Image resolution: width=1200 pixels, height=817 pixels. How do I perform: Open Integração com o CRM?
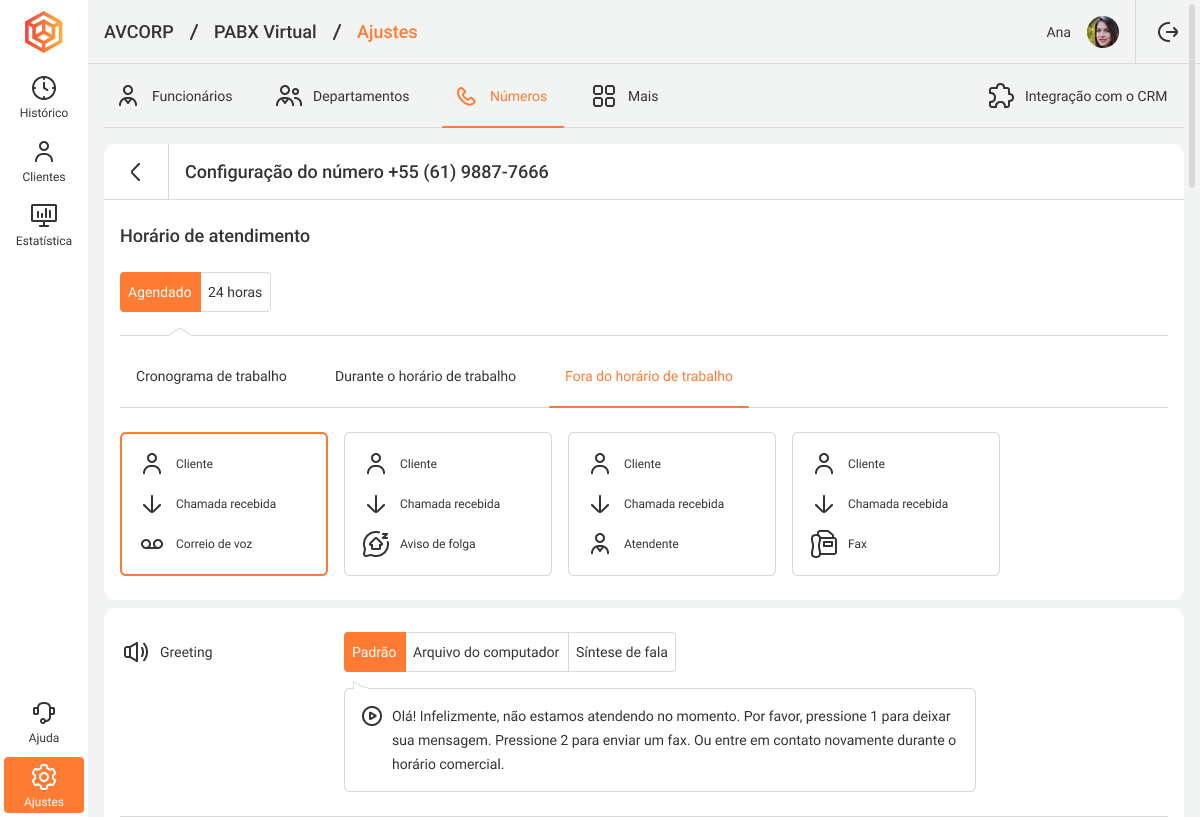click(1077, 96)
